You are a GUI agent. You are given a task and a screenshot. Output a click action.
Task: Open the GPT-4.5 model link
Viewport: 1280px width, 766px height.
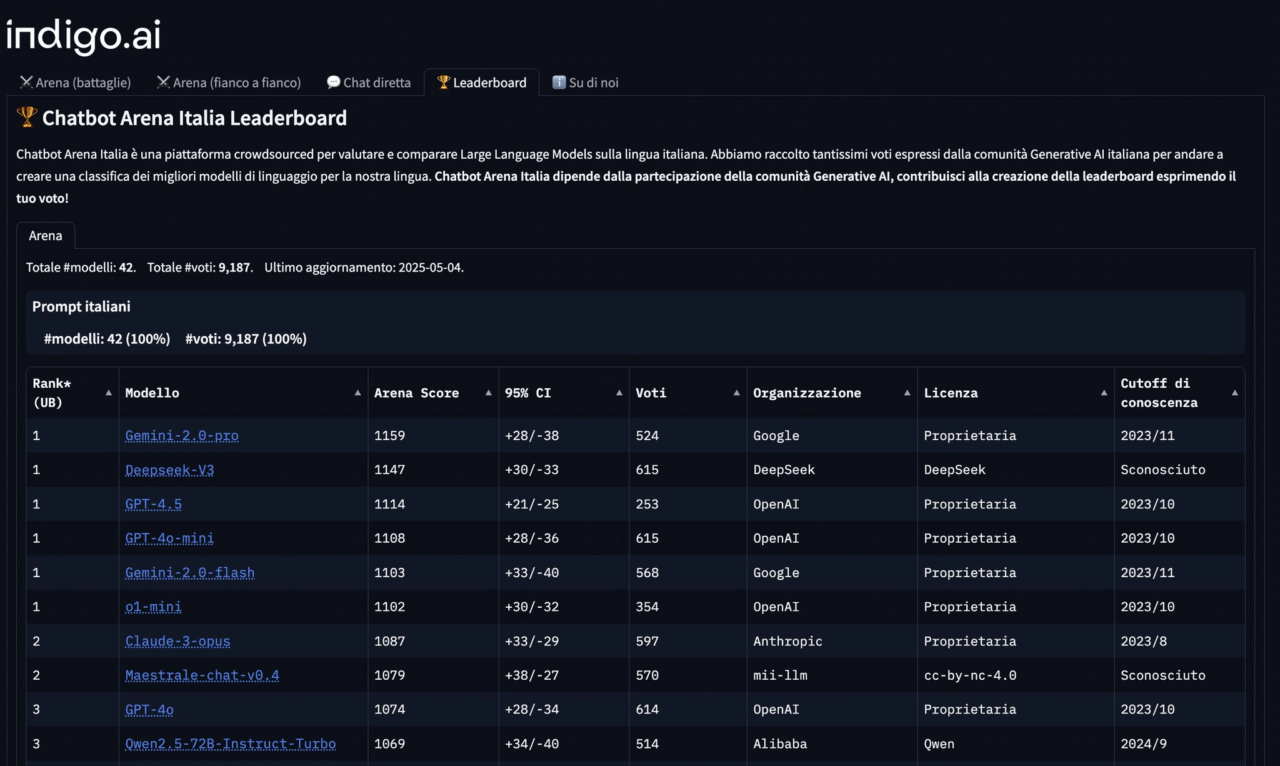tap(153, 504)
